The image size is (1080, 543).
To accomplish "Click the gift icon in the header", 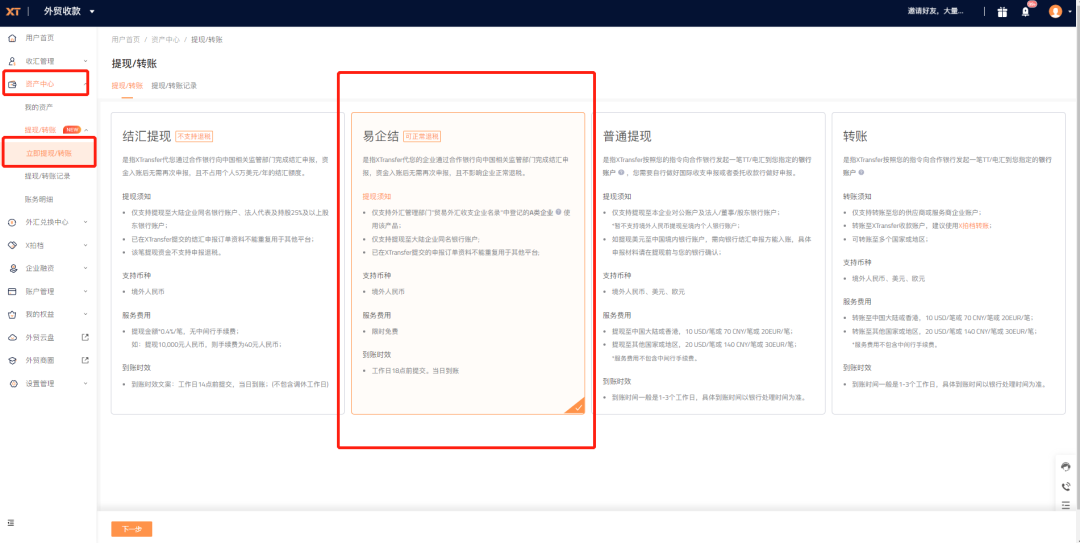I will pyautogui.click(x=1002, y=12).
